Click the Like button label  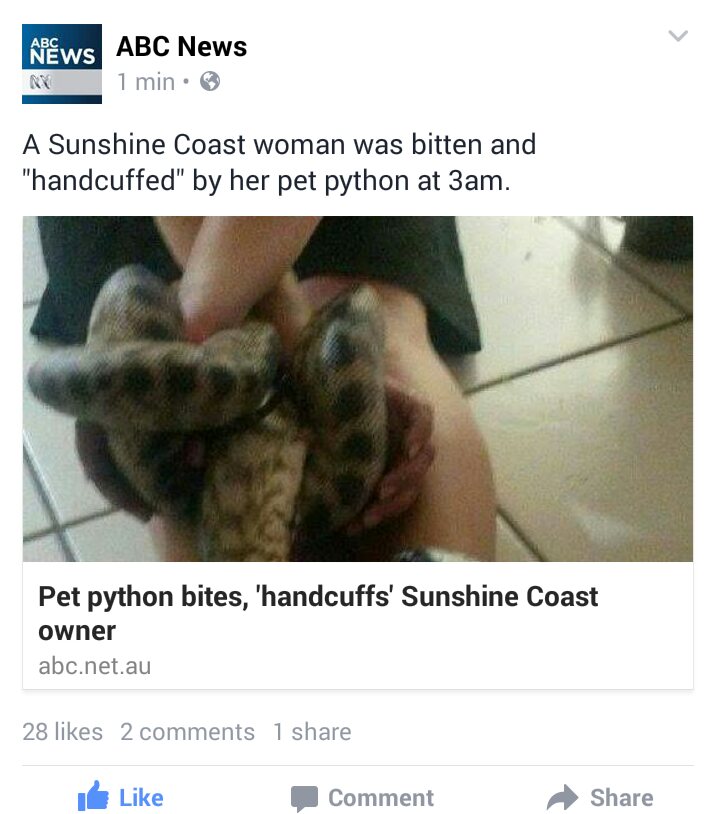pyautogui.click(x=141, y=798)
